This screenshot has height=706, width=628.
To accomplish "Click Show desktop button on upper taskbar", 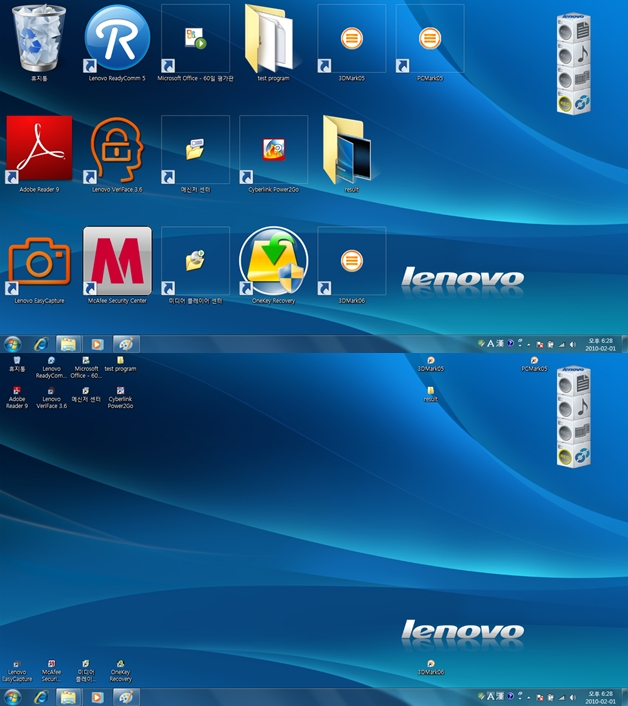I will point(625,344).
